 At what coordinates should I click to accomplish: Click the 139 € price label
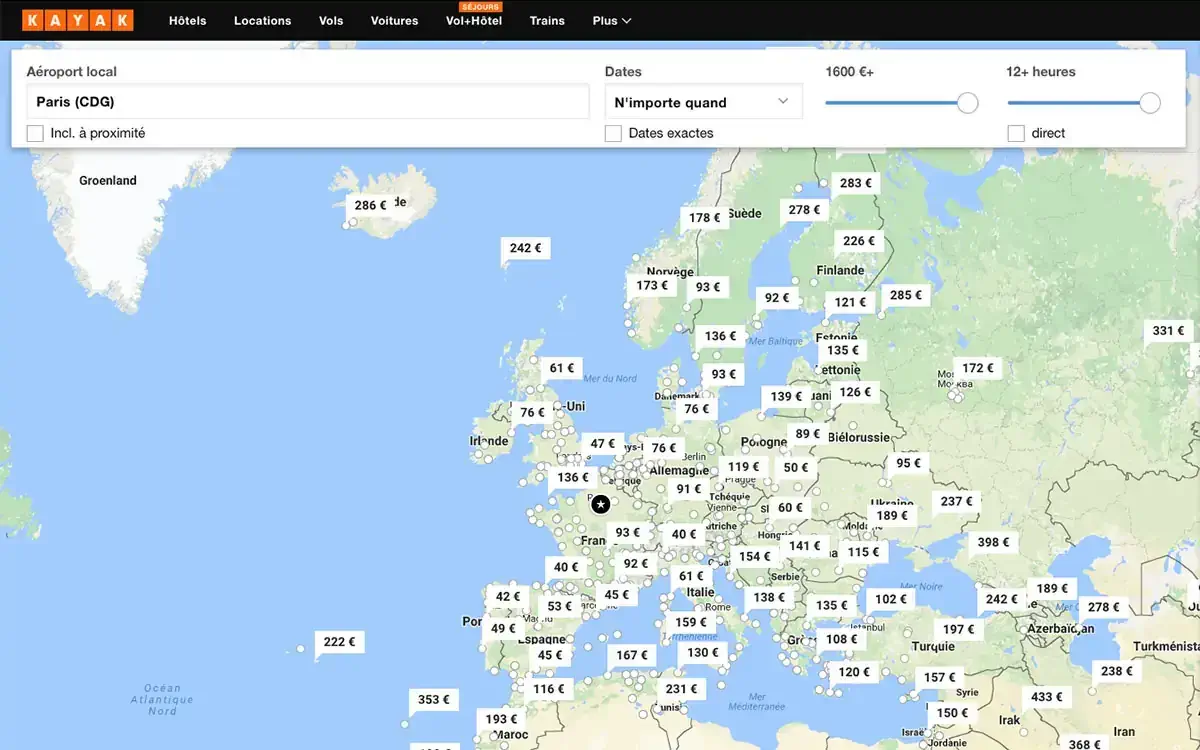tap(786, 396)
